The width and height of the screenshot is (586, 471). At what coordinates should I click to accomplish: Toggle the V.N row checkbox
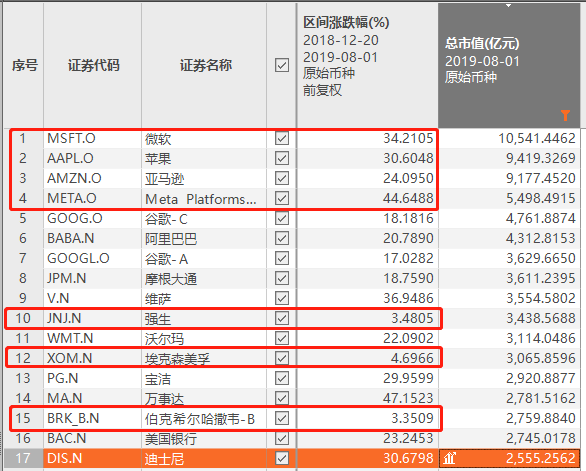282,298
